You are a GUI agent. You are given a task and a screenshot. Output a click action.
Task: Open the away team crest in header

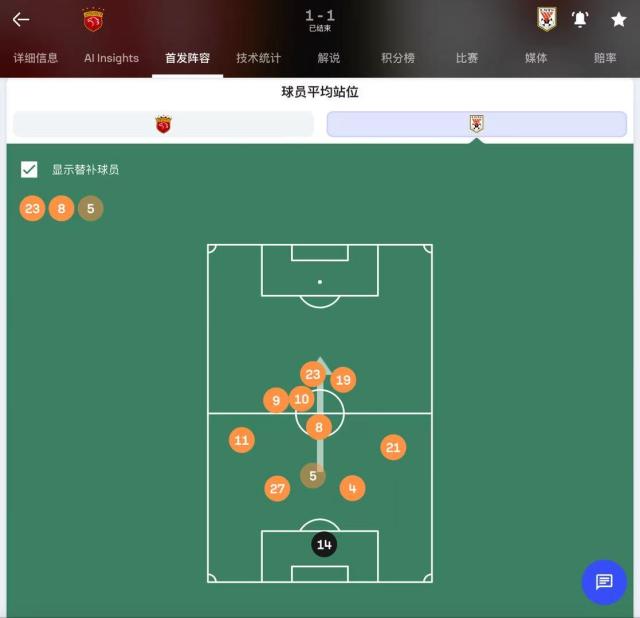click(x=547, y=19)
